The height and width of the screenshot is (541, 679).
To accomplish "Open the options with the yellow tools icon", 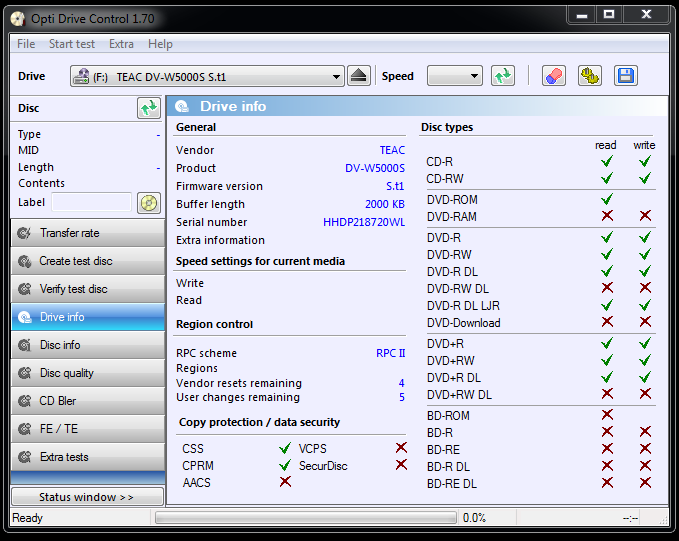I will click(590, 76).
